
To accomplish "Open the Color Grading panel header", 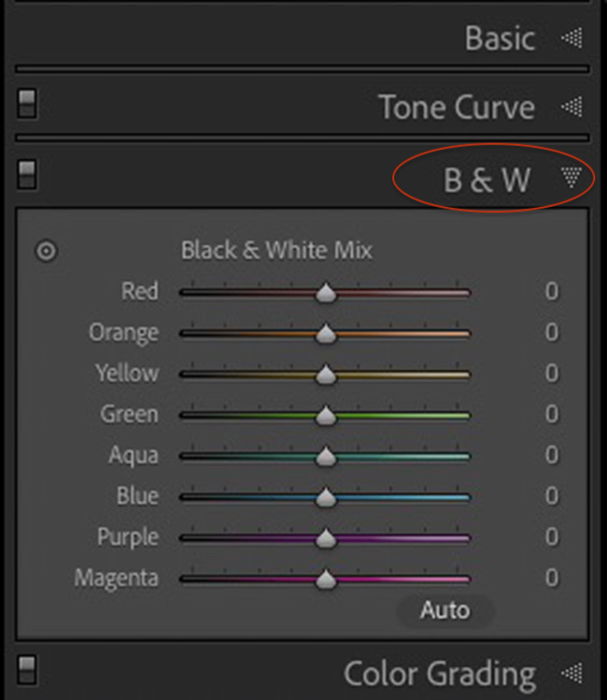I will (x=439, y=673).
